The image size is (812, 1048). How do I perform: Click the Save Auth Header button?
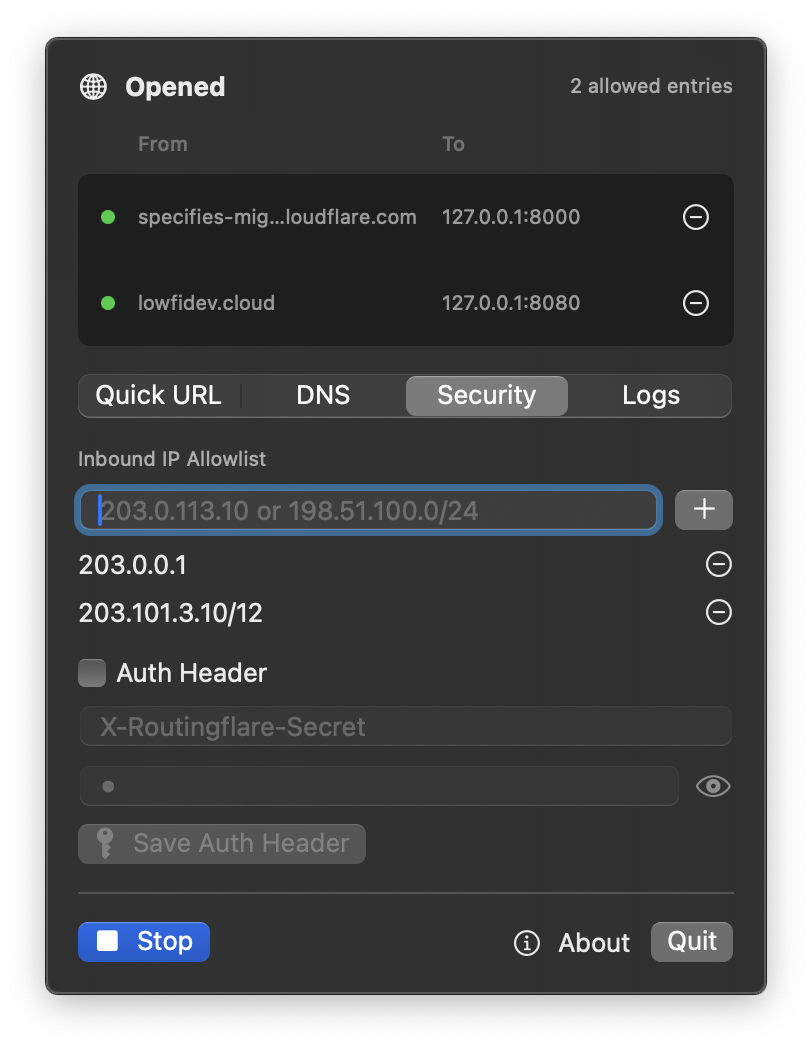[222, 843]
